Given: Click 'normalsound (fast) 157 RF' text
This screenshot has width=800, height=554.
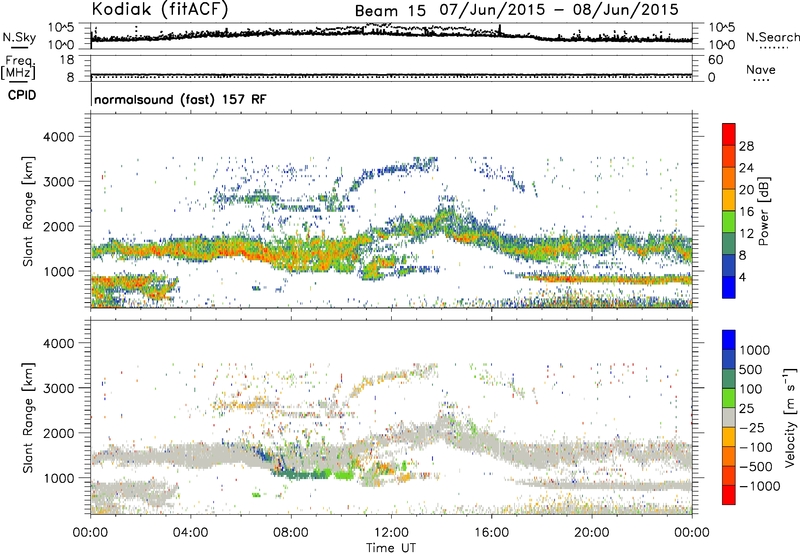Looking at the screenshot, I should [180, 99].
